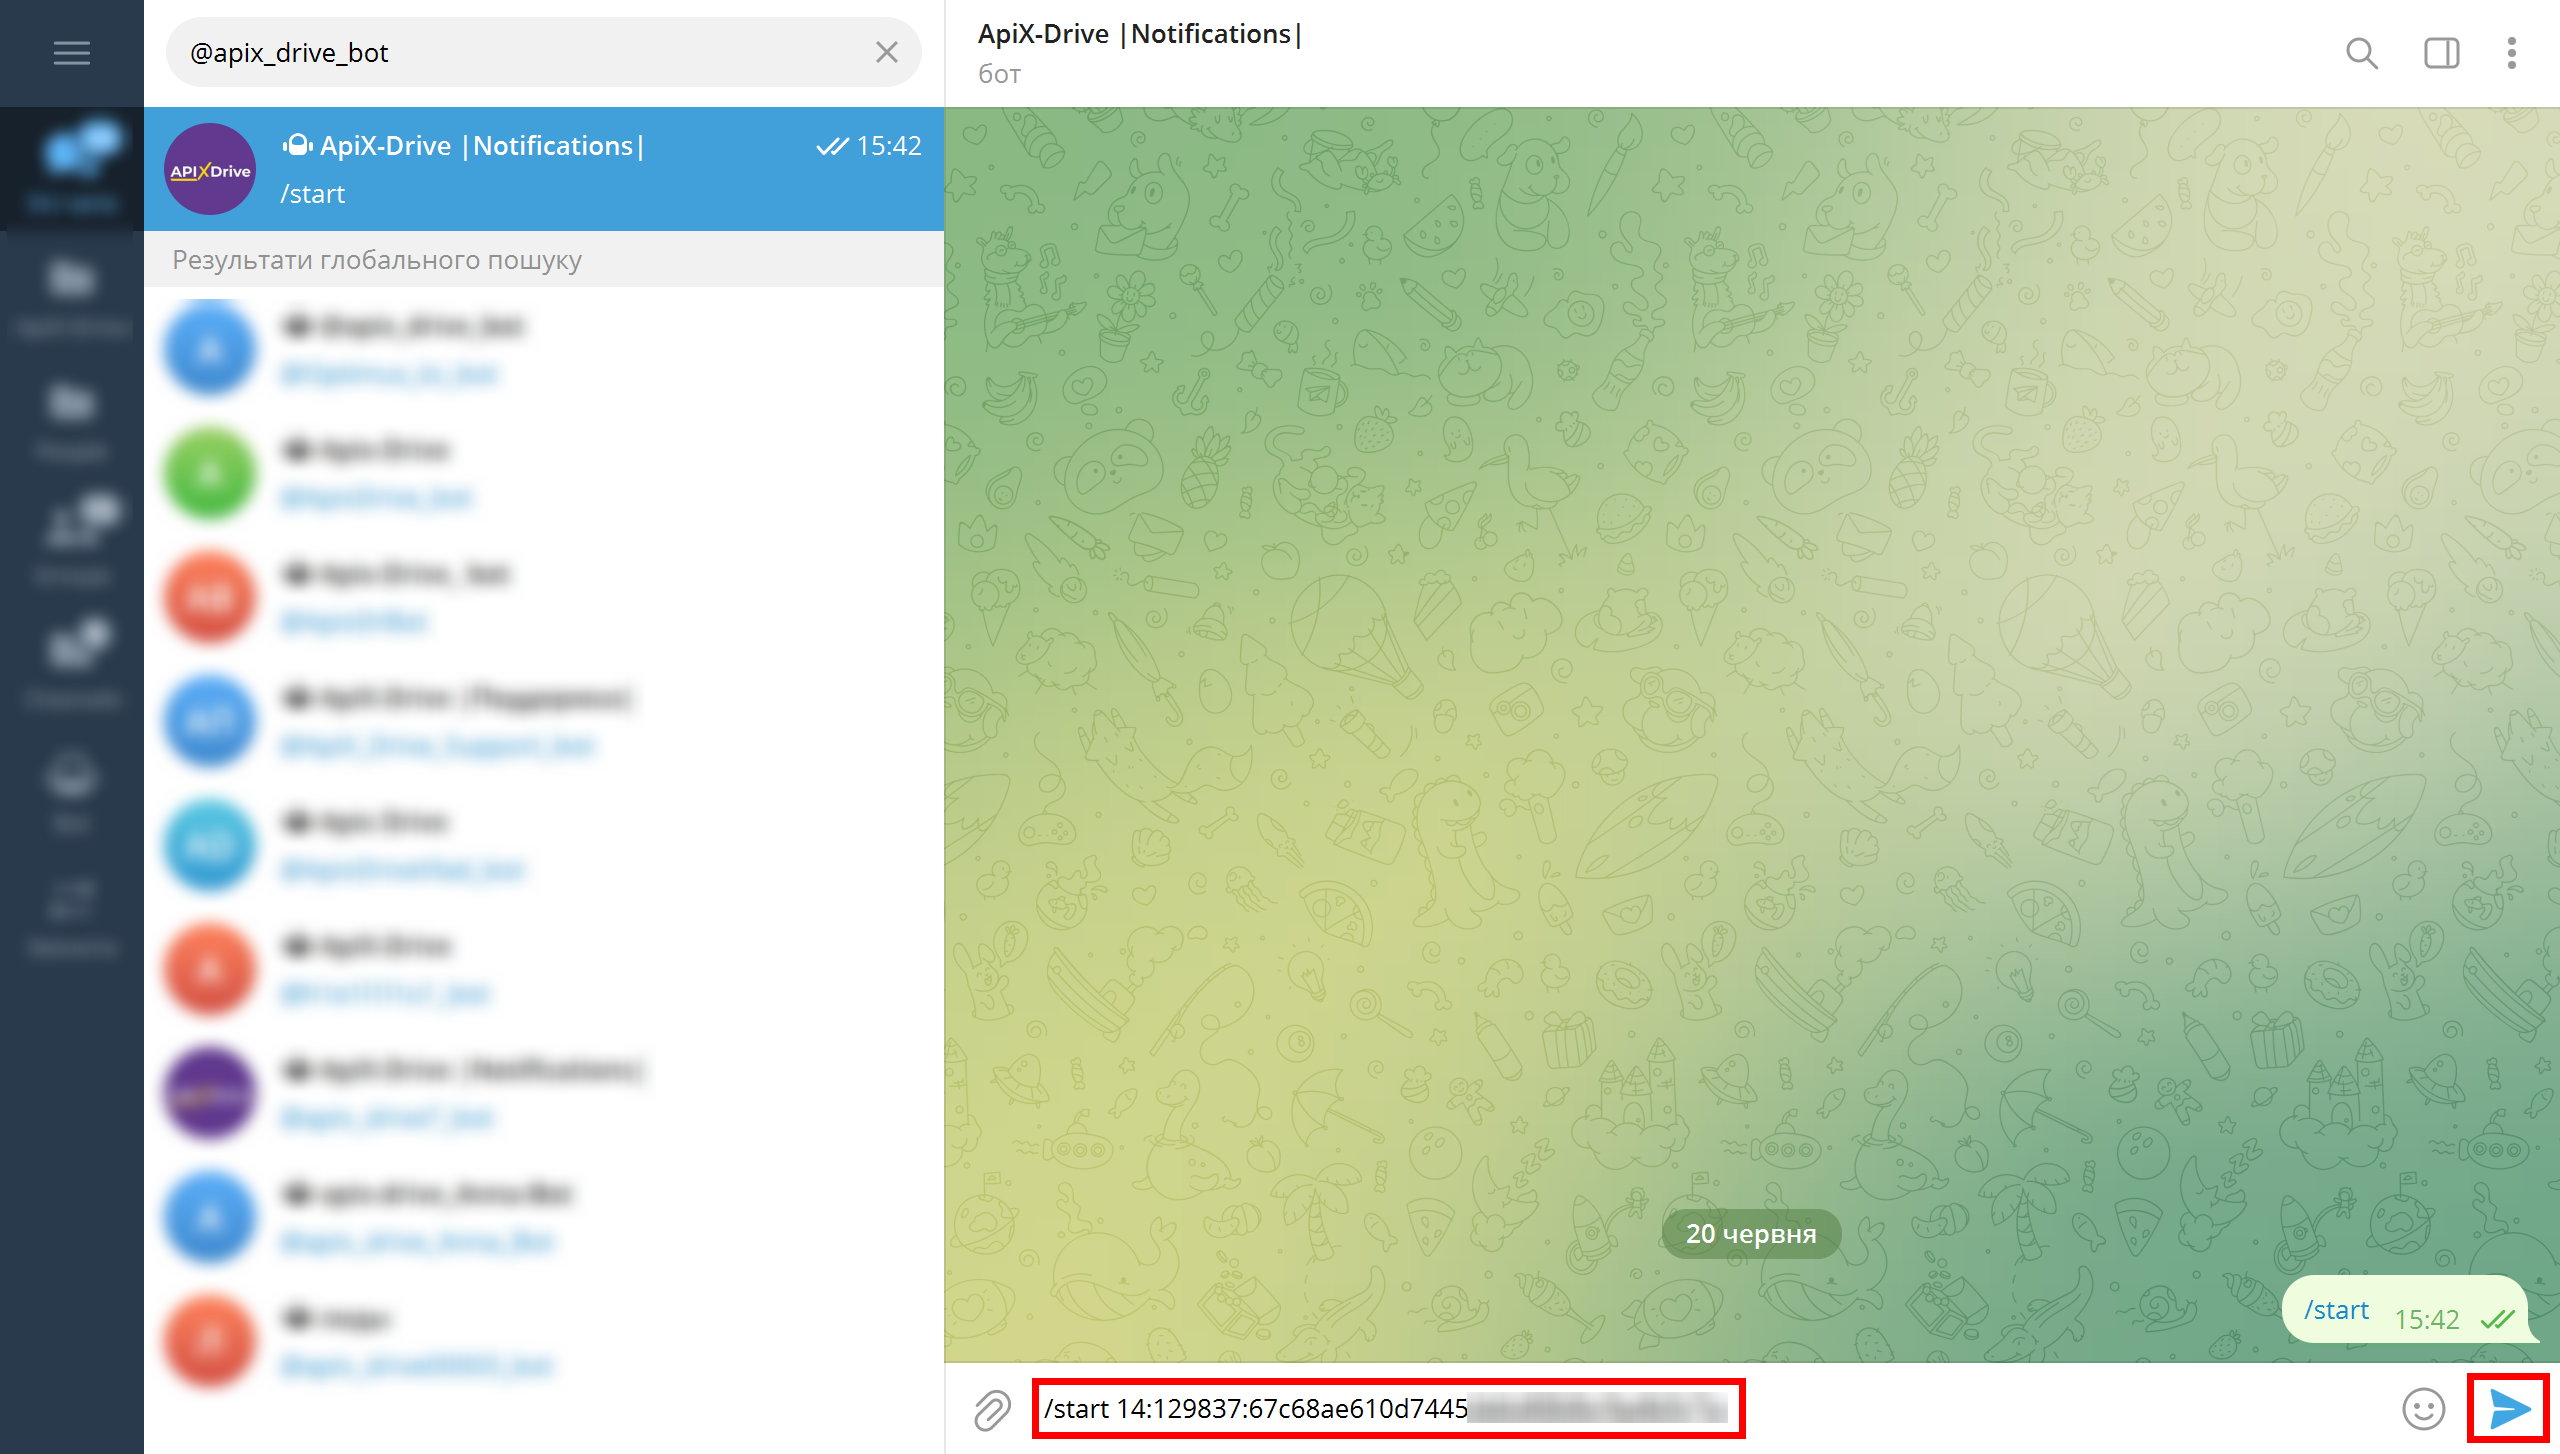2560x1454 pixels.
Task: Open the search panel
Action: (2363, 51)
